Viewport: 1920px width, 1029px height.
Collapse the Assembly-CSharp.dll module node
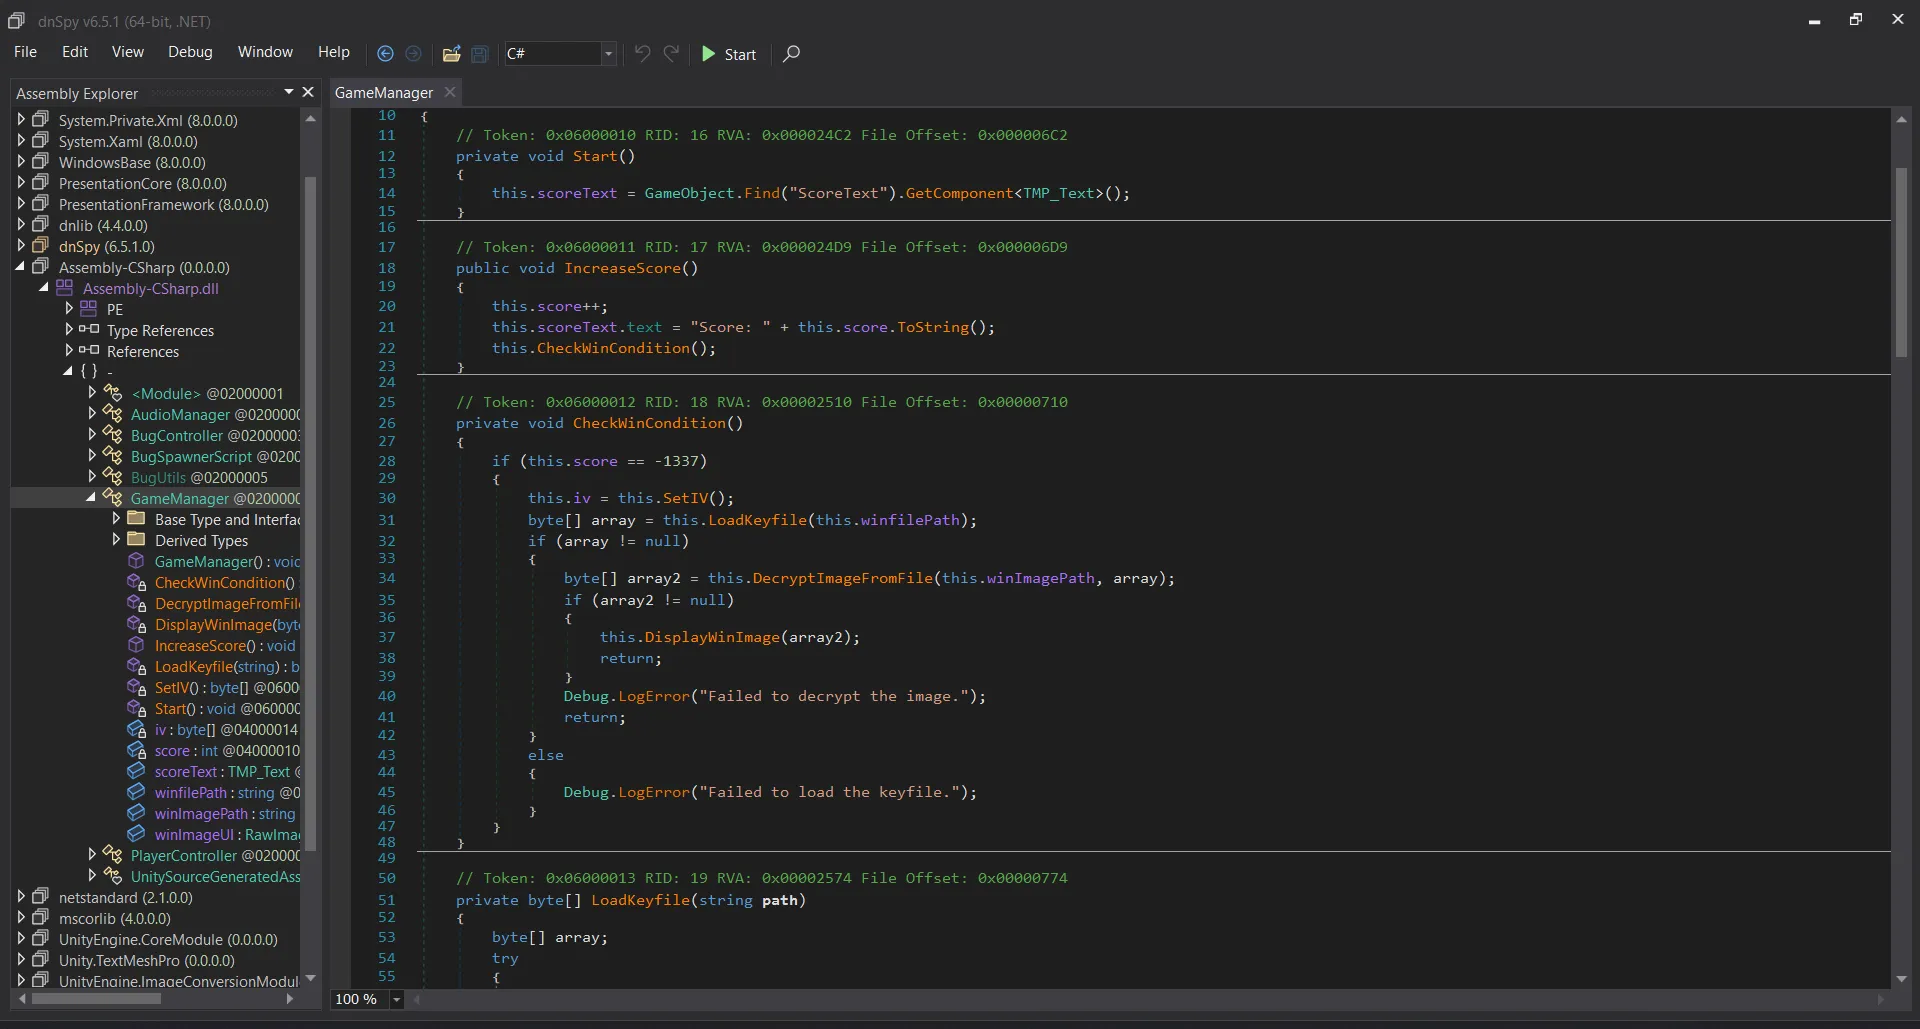[x=44, y=287]
